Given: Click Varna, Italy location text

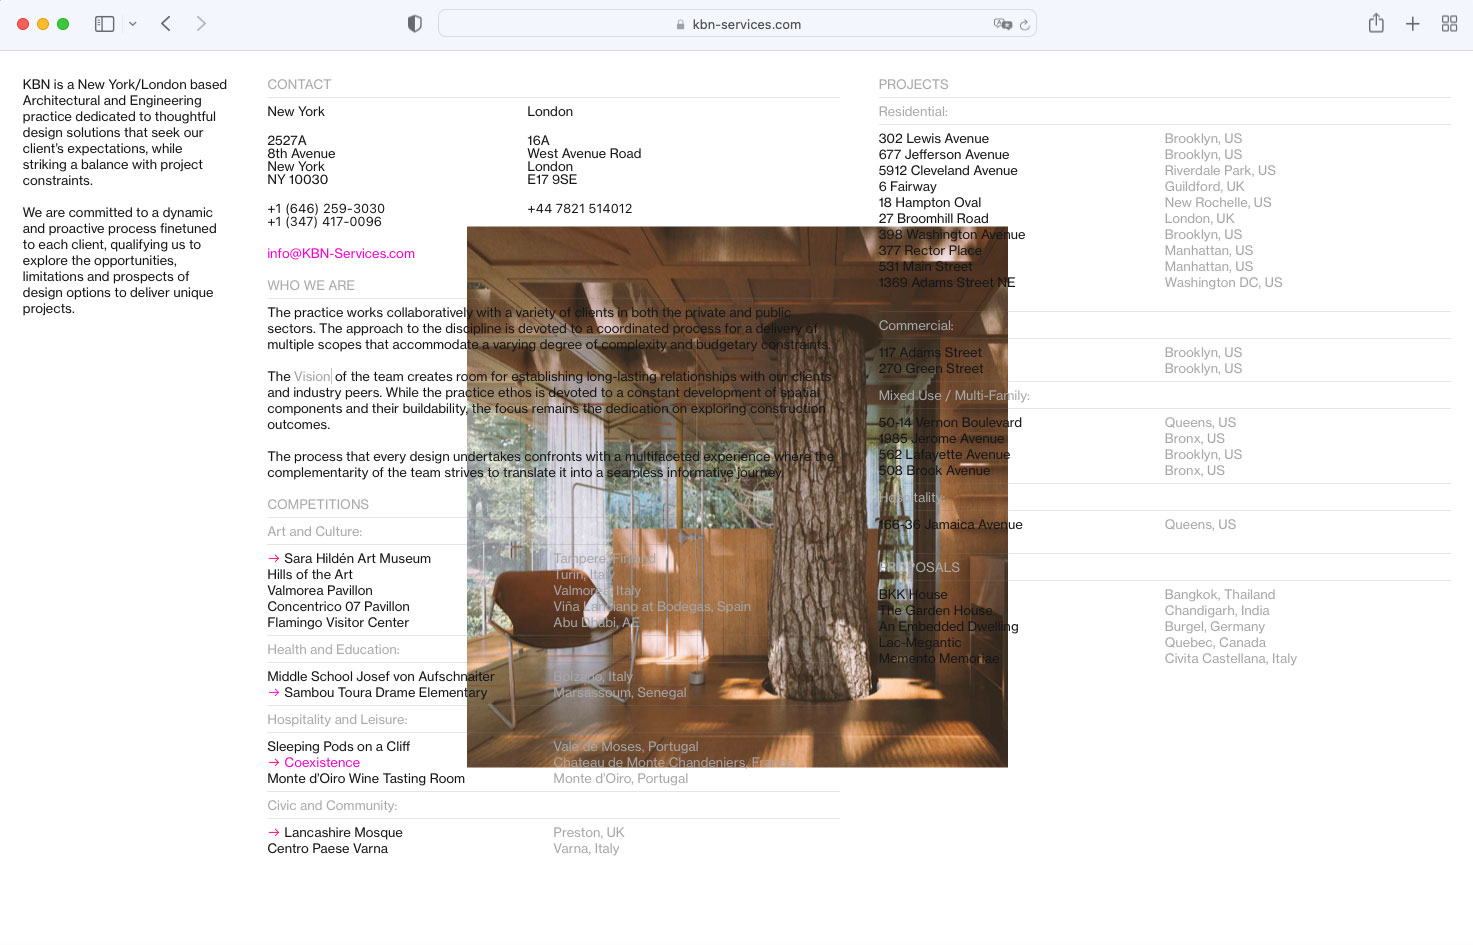Looking at the screenshot, I should [x=586, y=849].
